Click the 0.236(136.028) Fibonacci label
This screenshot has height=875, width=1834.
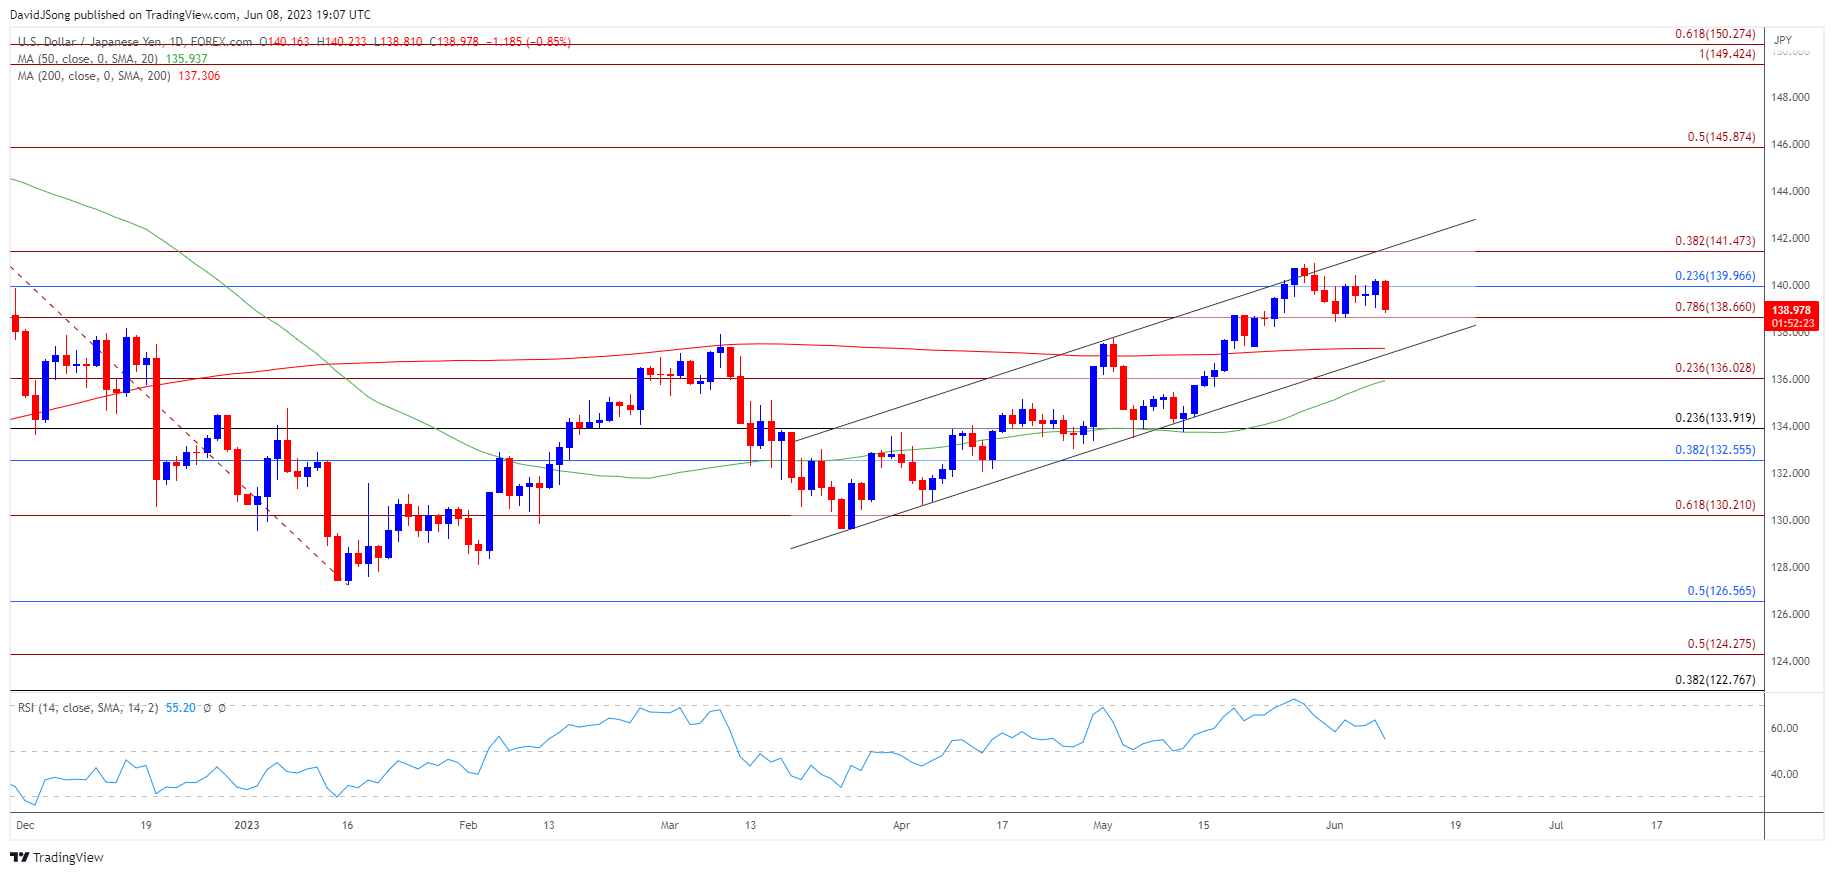(1715, 368)
